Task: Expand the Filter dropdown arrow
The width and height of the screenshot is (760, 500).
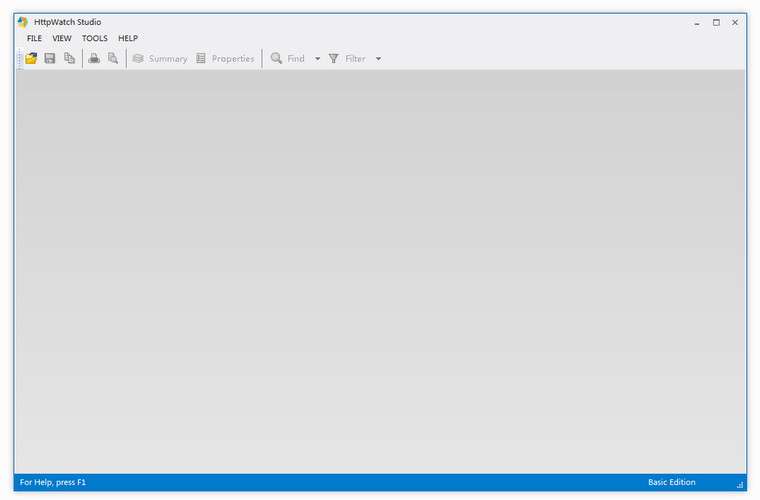Action: point(379,59)
